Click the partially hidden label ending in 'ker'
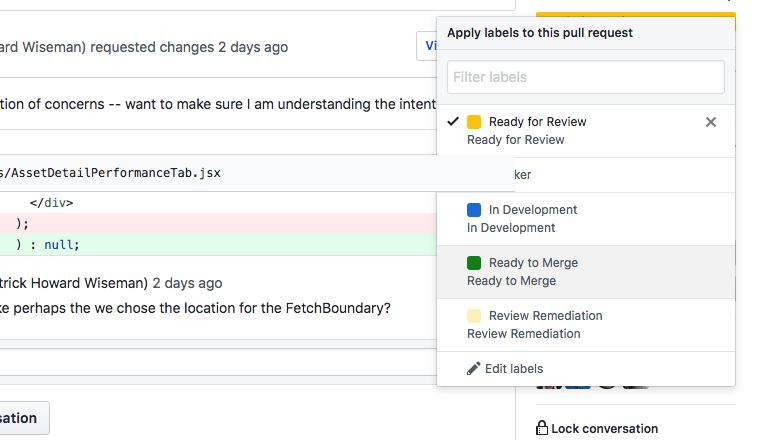 pos(625,175)
